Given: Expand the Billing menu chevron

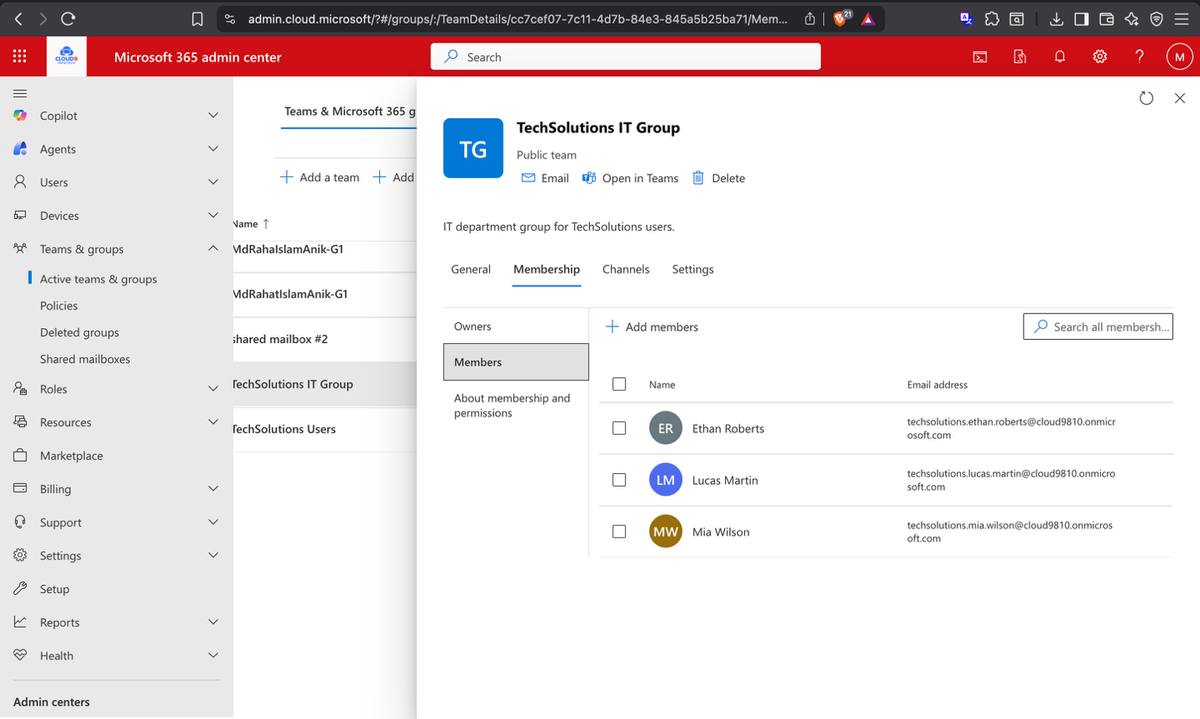Looking at the screenshot, I should point(213,489).
